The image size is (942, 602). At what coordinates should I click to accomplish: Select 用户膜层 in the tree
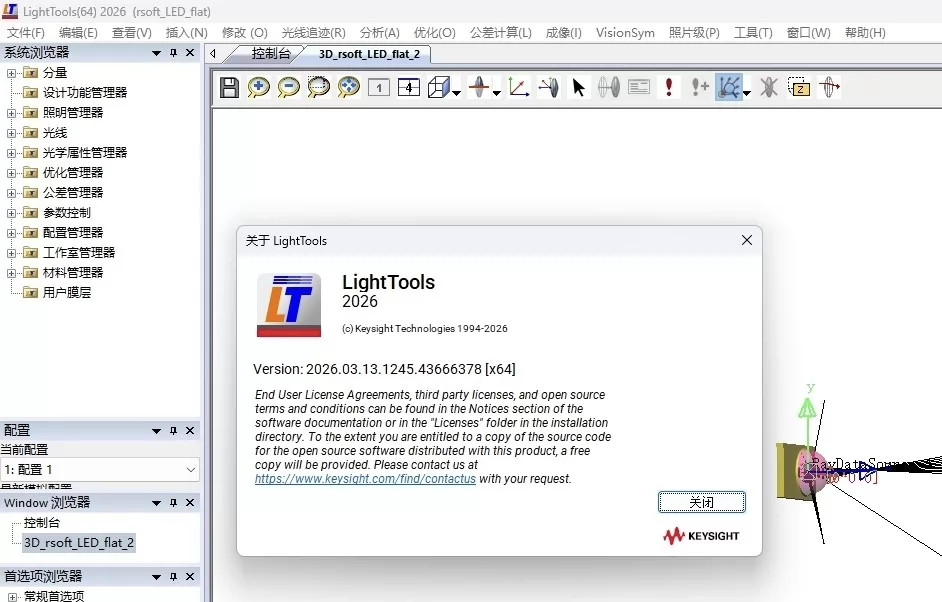point(67,293)
